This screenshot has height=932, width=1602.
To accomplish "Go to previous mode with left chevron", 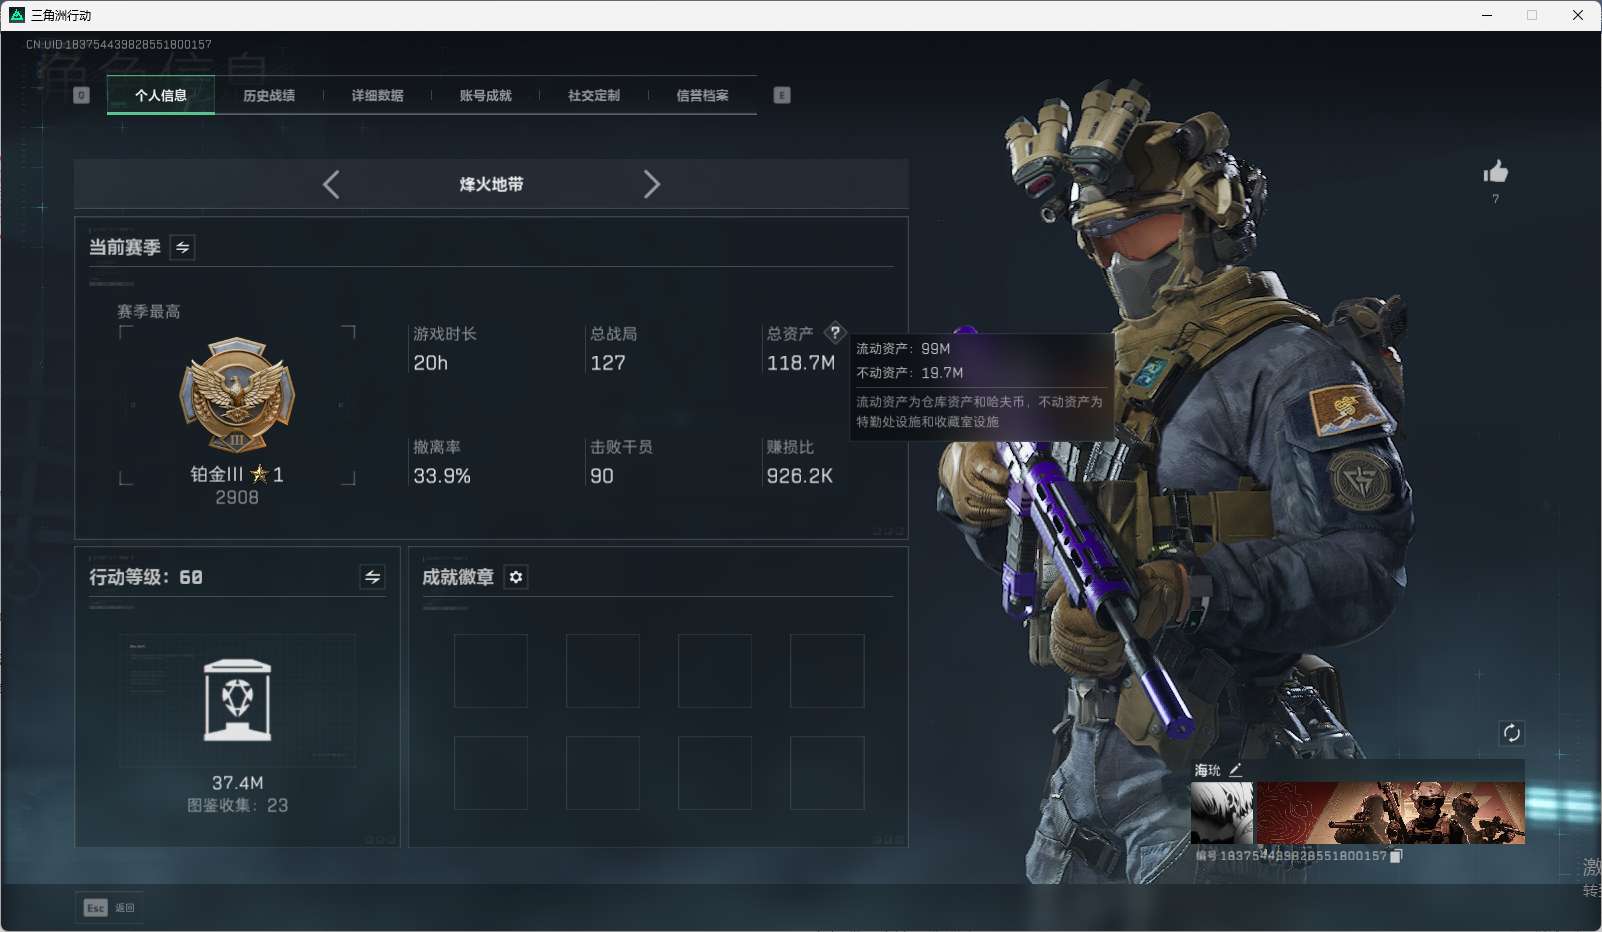I will [x=331, y=184].
